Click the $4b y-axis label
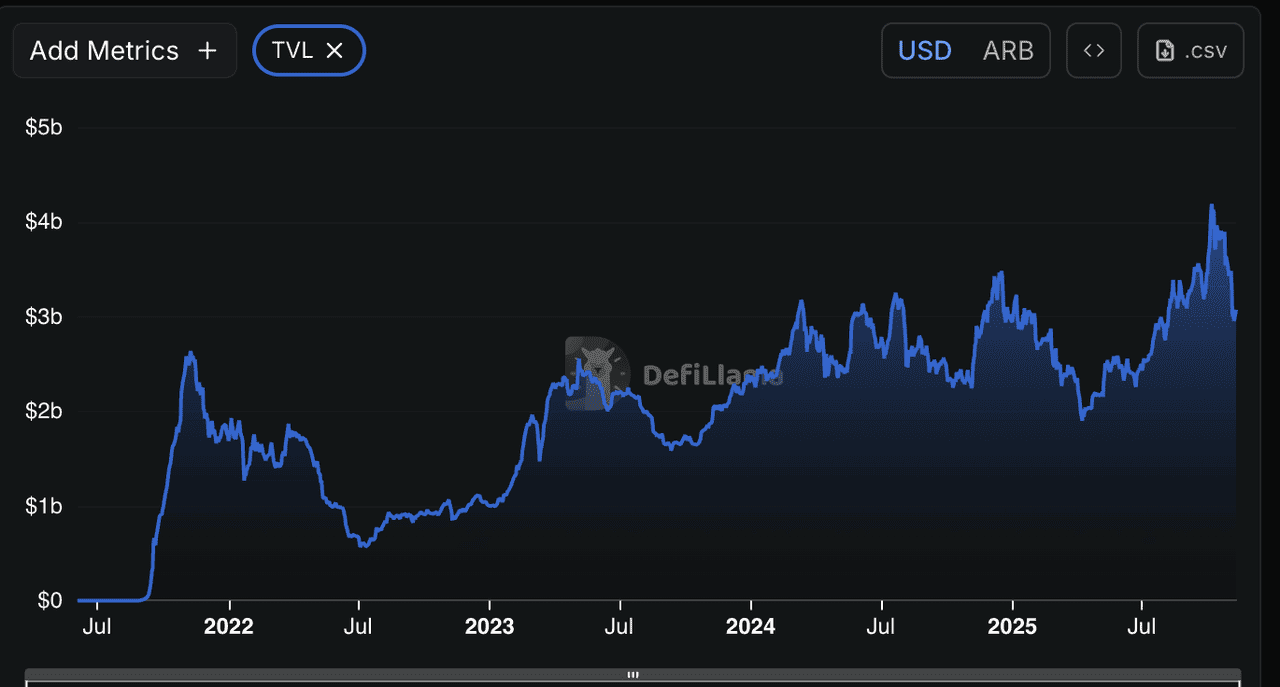This screenshot has width=1280, height=687. (x=43, y=222)
